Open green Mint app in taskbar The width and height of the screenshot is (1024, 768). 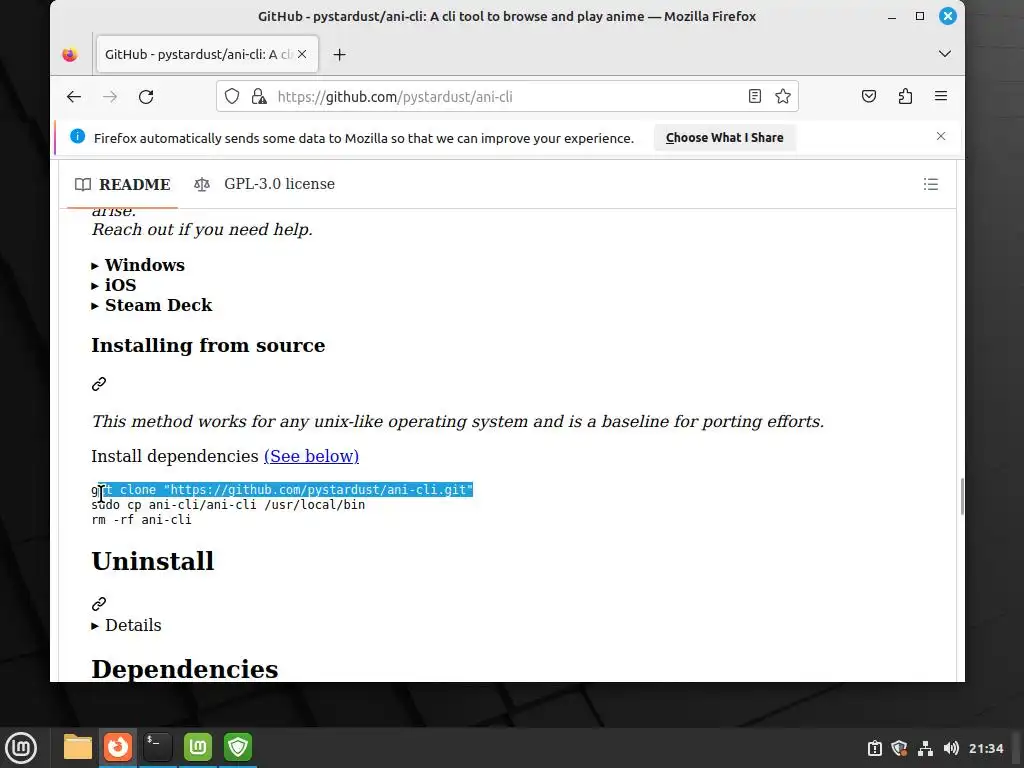(x=198, y=748)
